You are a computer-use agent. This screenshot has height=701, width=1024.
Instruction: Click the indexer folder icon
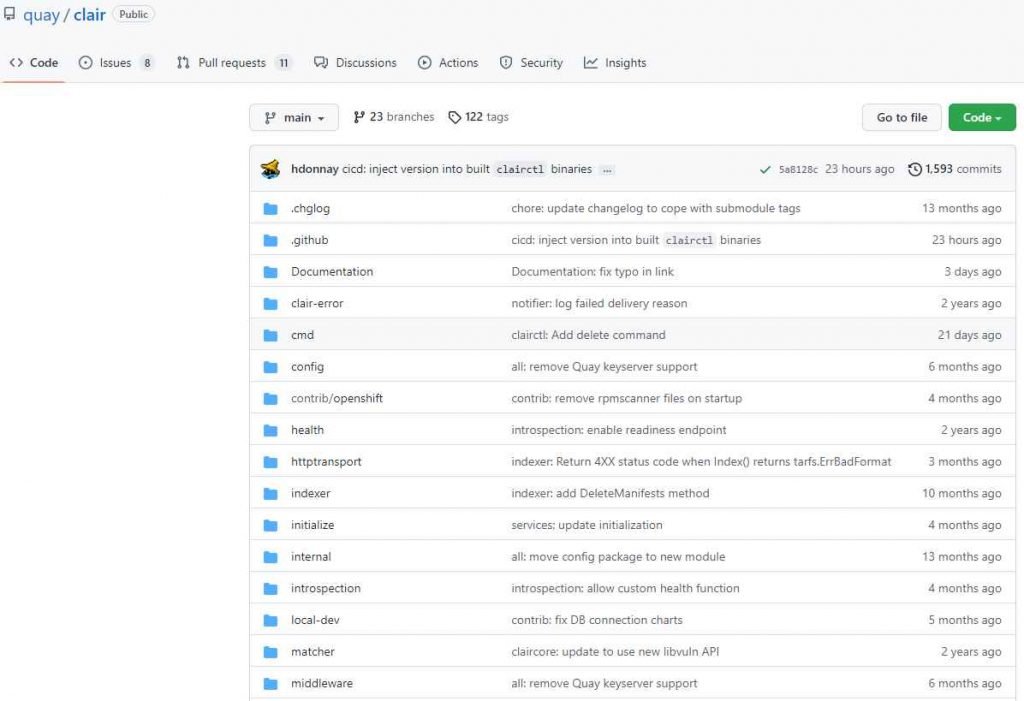pyautogui.click(x=270, y=494)
